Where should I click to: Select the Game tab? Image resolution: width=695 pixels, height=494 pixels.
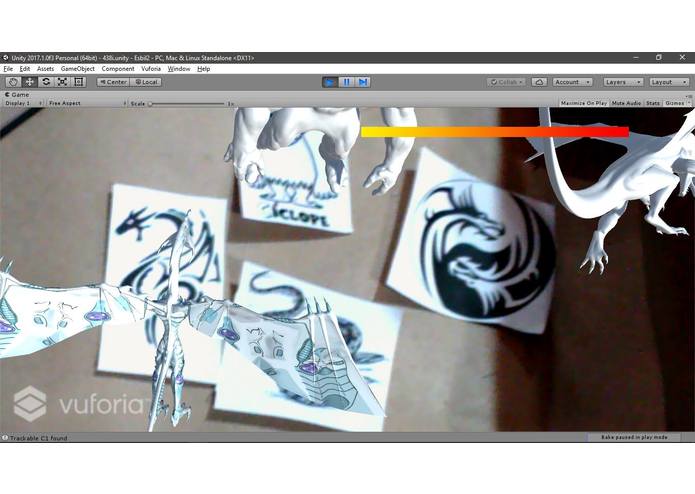coord(17,94)
